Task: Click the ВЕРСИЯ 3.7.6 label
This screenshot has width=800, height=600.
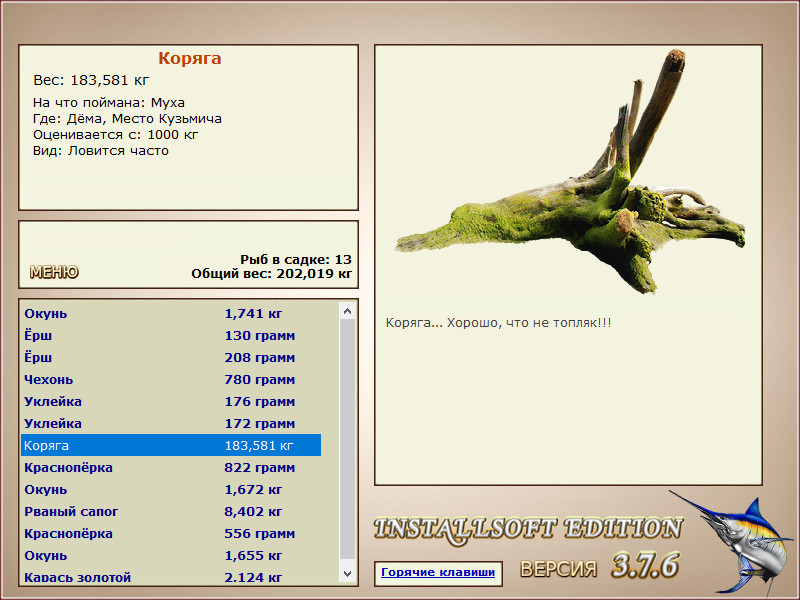Action: point(599,565)
